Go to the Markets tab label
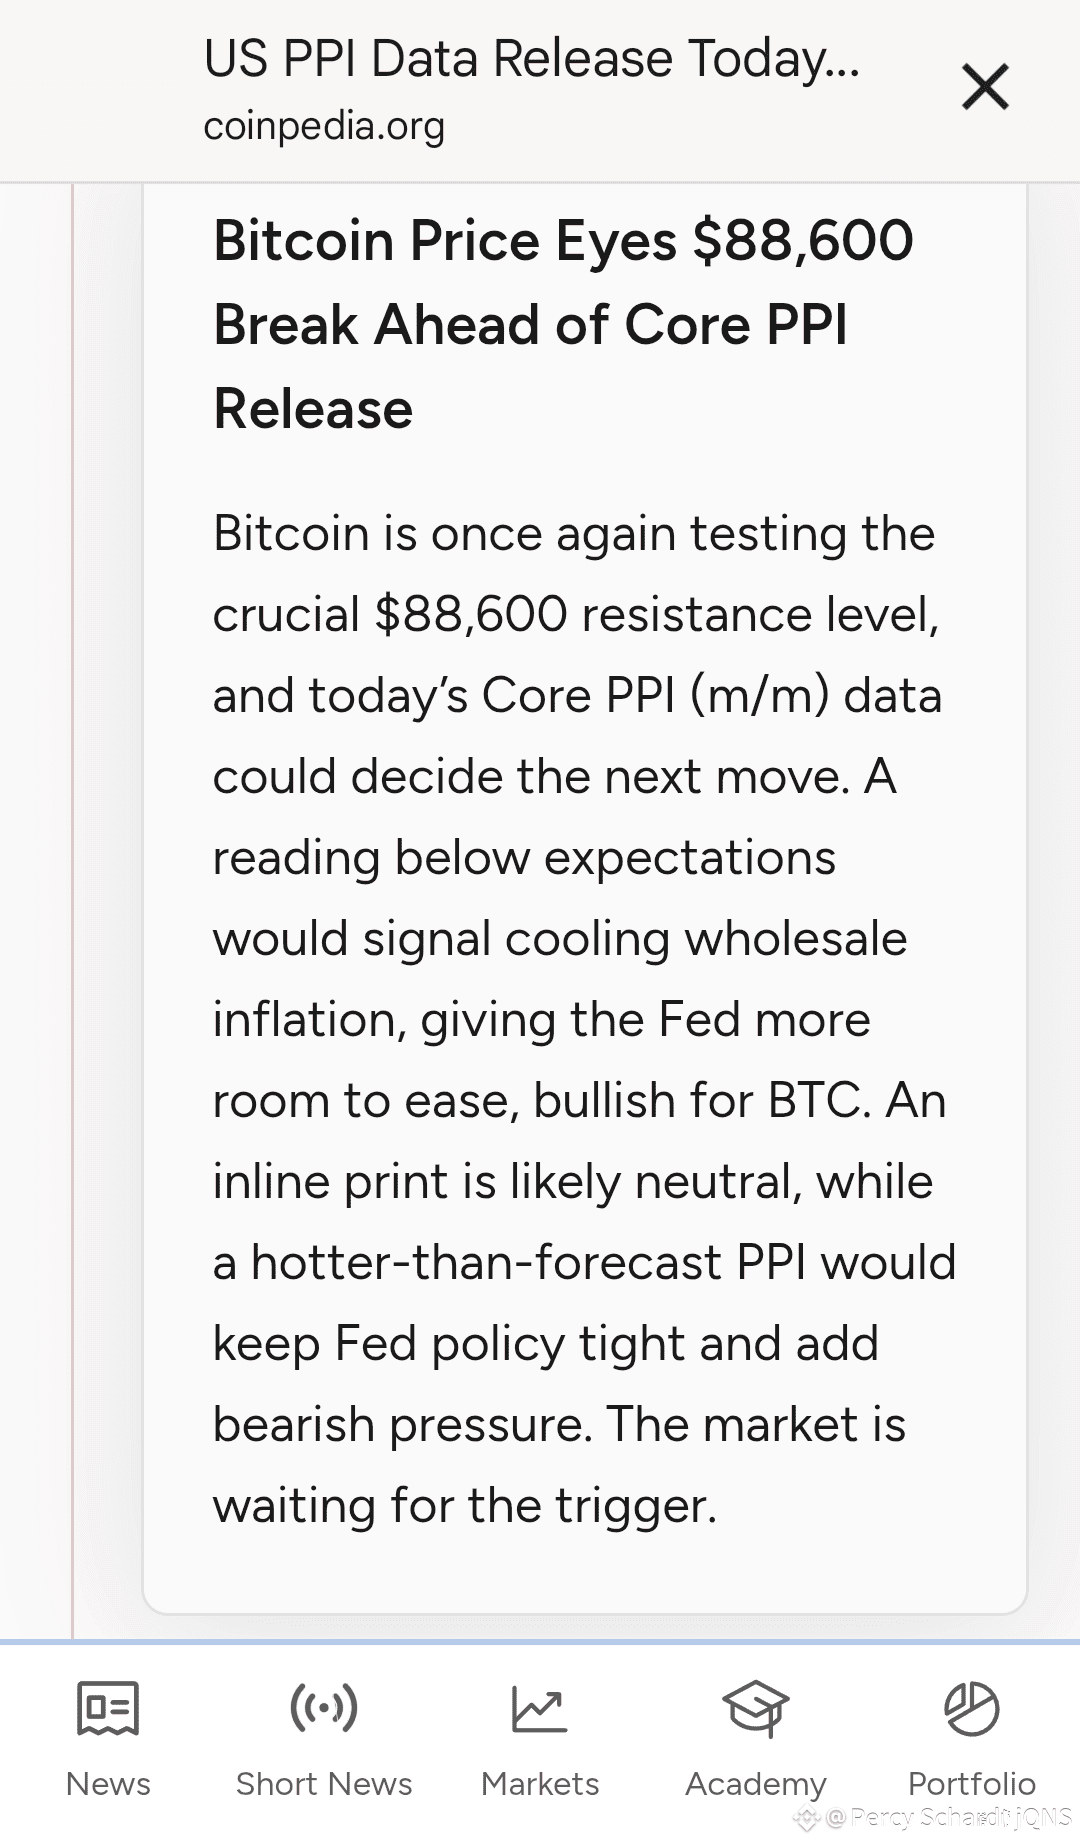This screenshot has height=1843, width=1080. (x=540, y=1784)
